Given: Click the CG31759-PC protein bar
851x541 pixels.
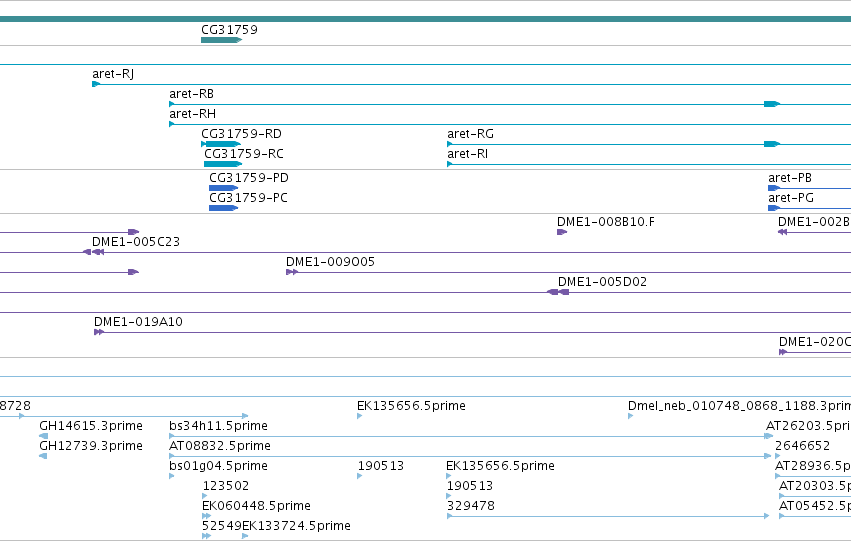Looking at the screenshot, I should (224, 208).
